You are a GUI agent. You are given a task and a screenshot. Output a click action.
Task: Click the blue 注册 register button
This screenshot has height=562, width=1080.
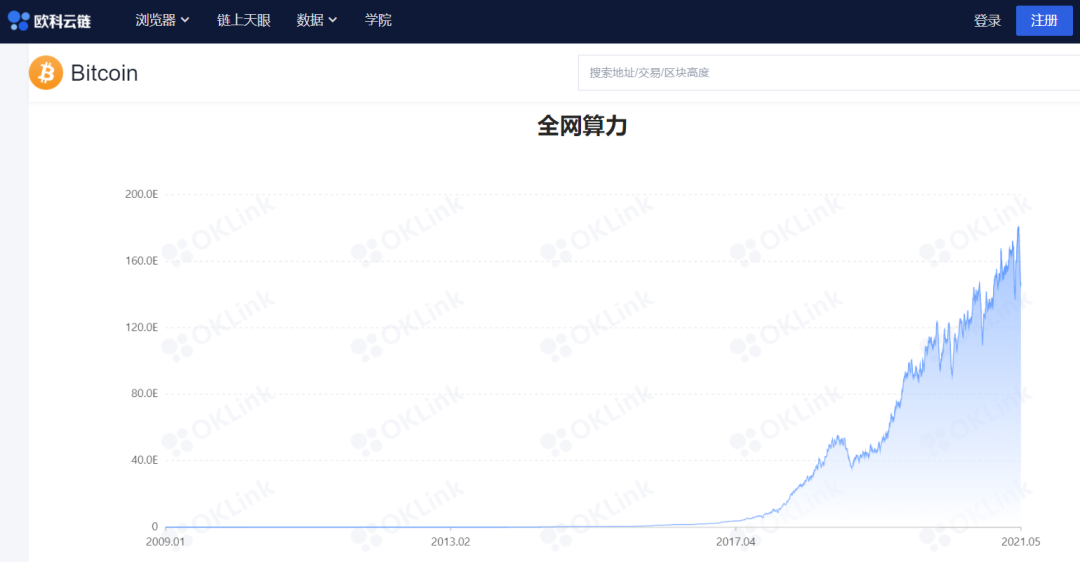click(1044, 21)
